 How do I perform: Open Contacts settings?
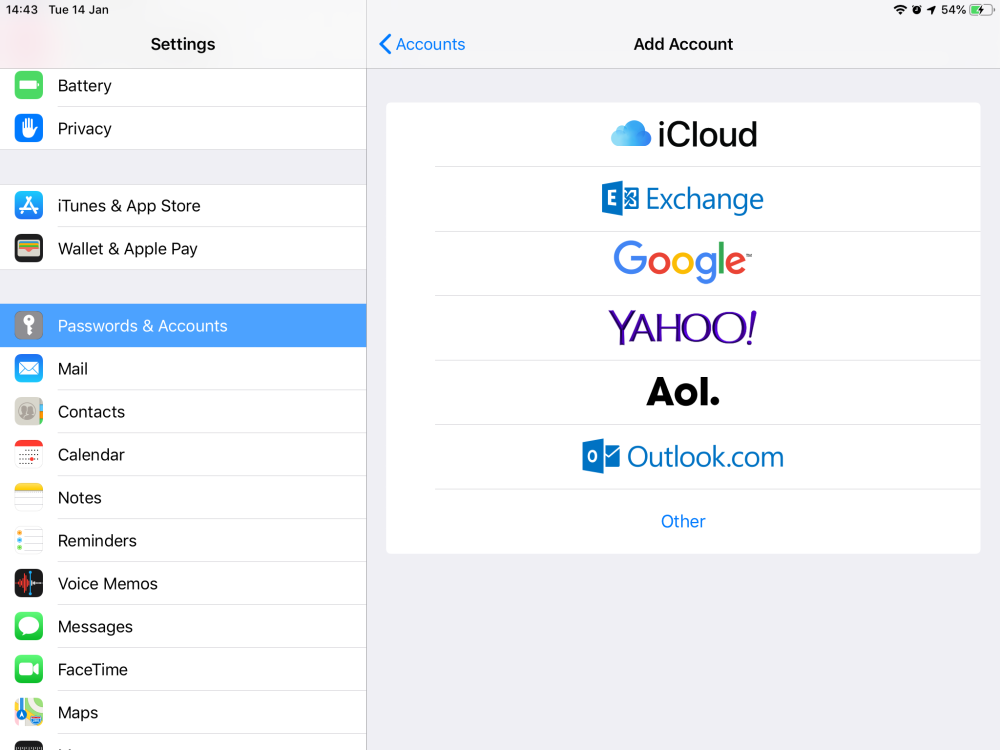point(183,411)
